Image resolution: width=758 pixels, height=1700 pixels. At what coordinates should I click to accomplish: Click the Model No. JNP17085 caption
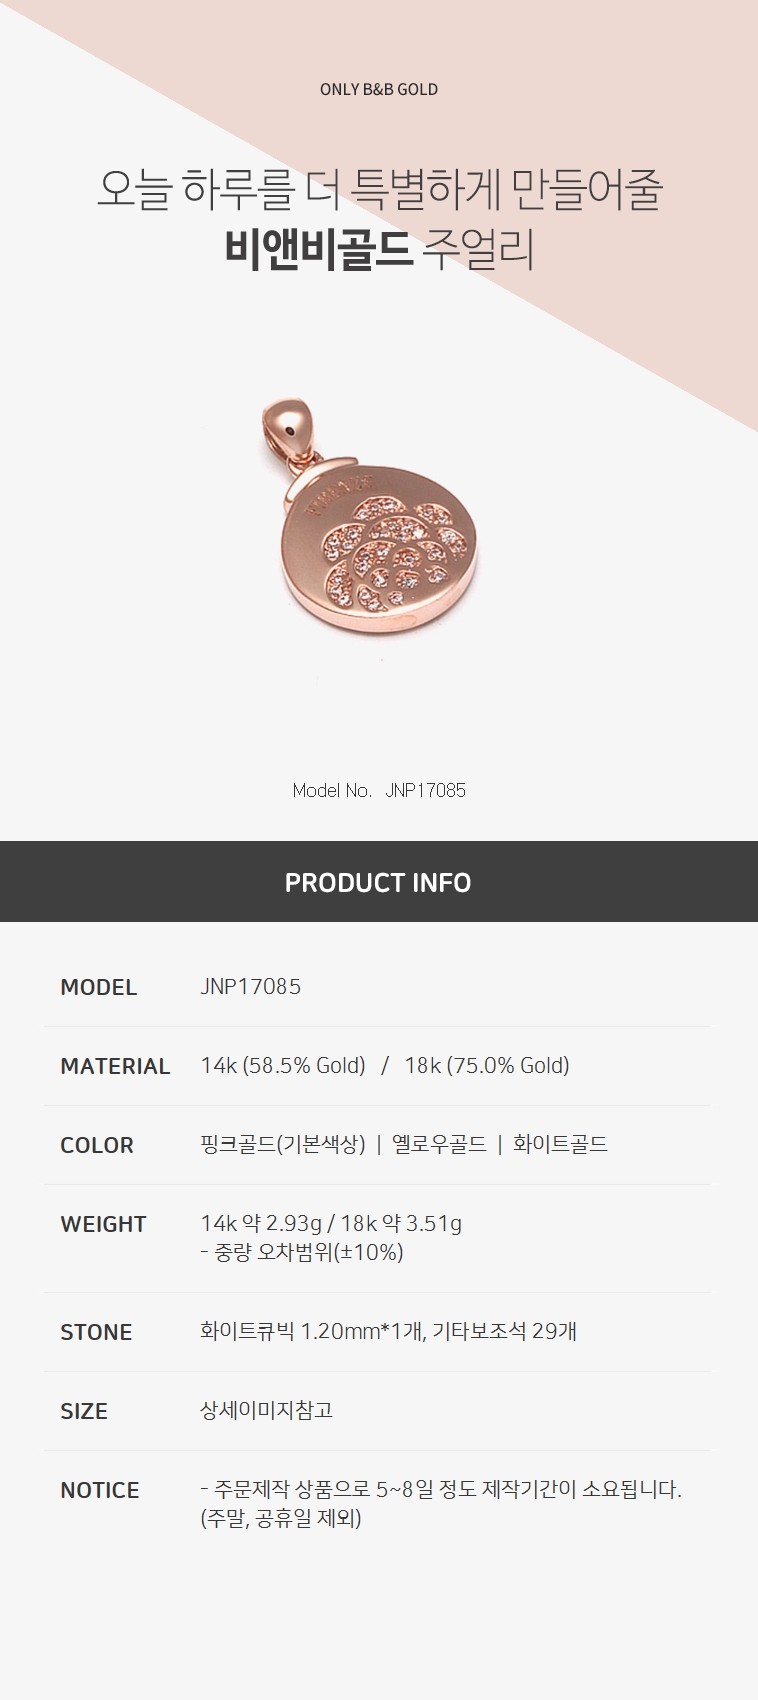(x=379, y=790)
